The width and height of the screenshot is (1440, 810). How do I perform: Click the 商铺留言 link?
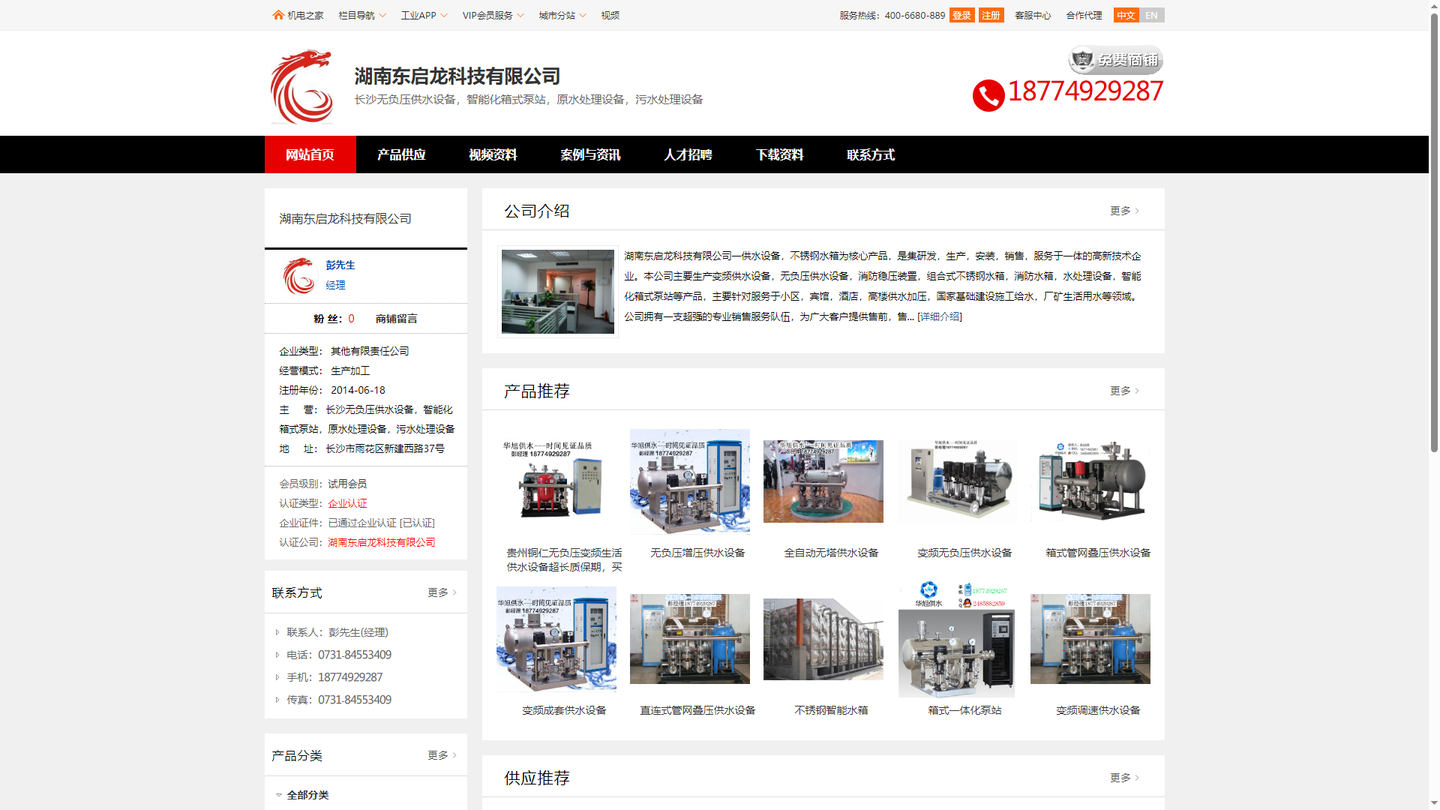point(396,319)
